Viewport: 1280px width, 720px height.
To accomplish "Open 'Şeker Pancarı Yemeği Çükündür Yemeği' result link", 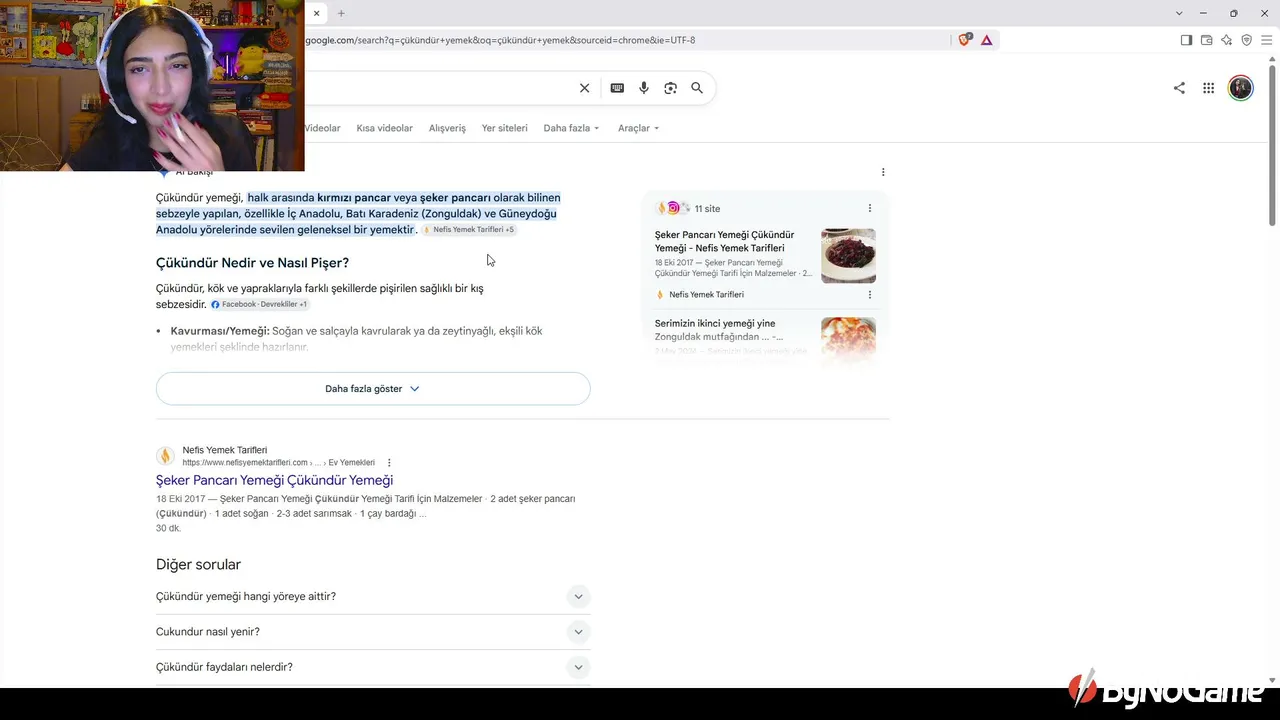I will (x=274, y=481).
